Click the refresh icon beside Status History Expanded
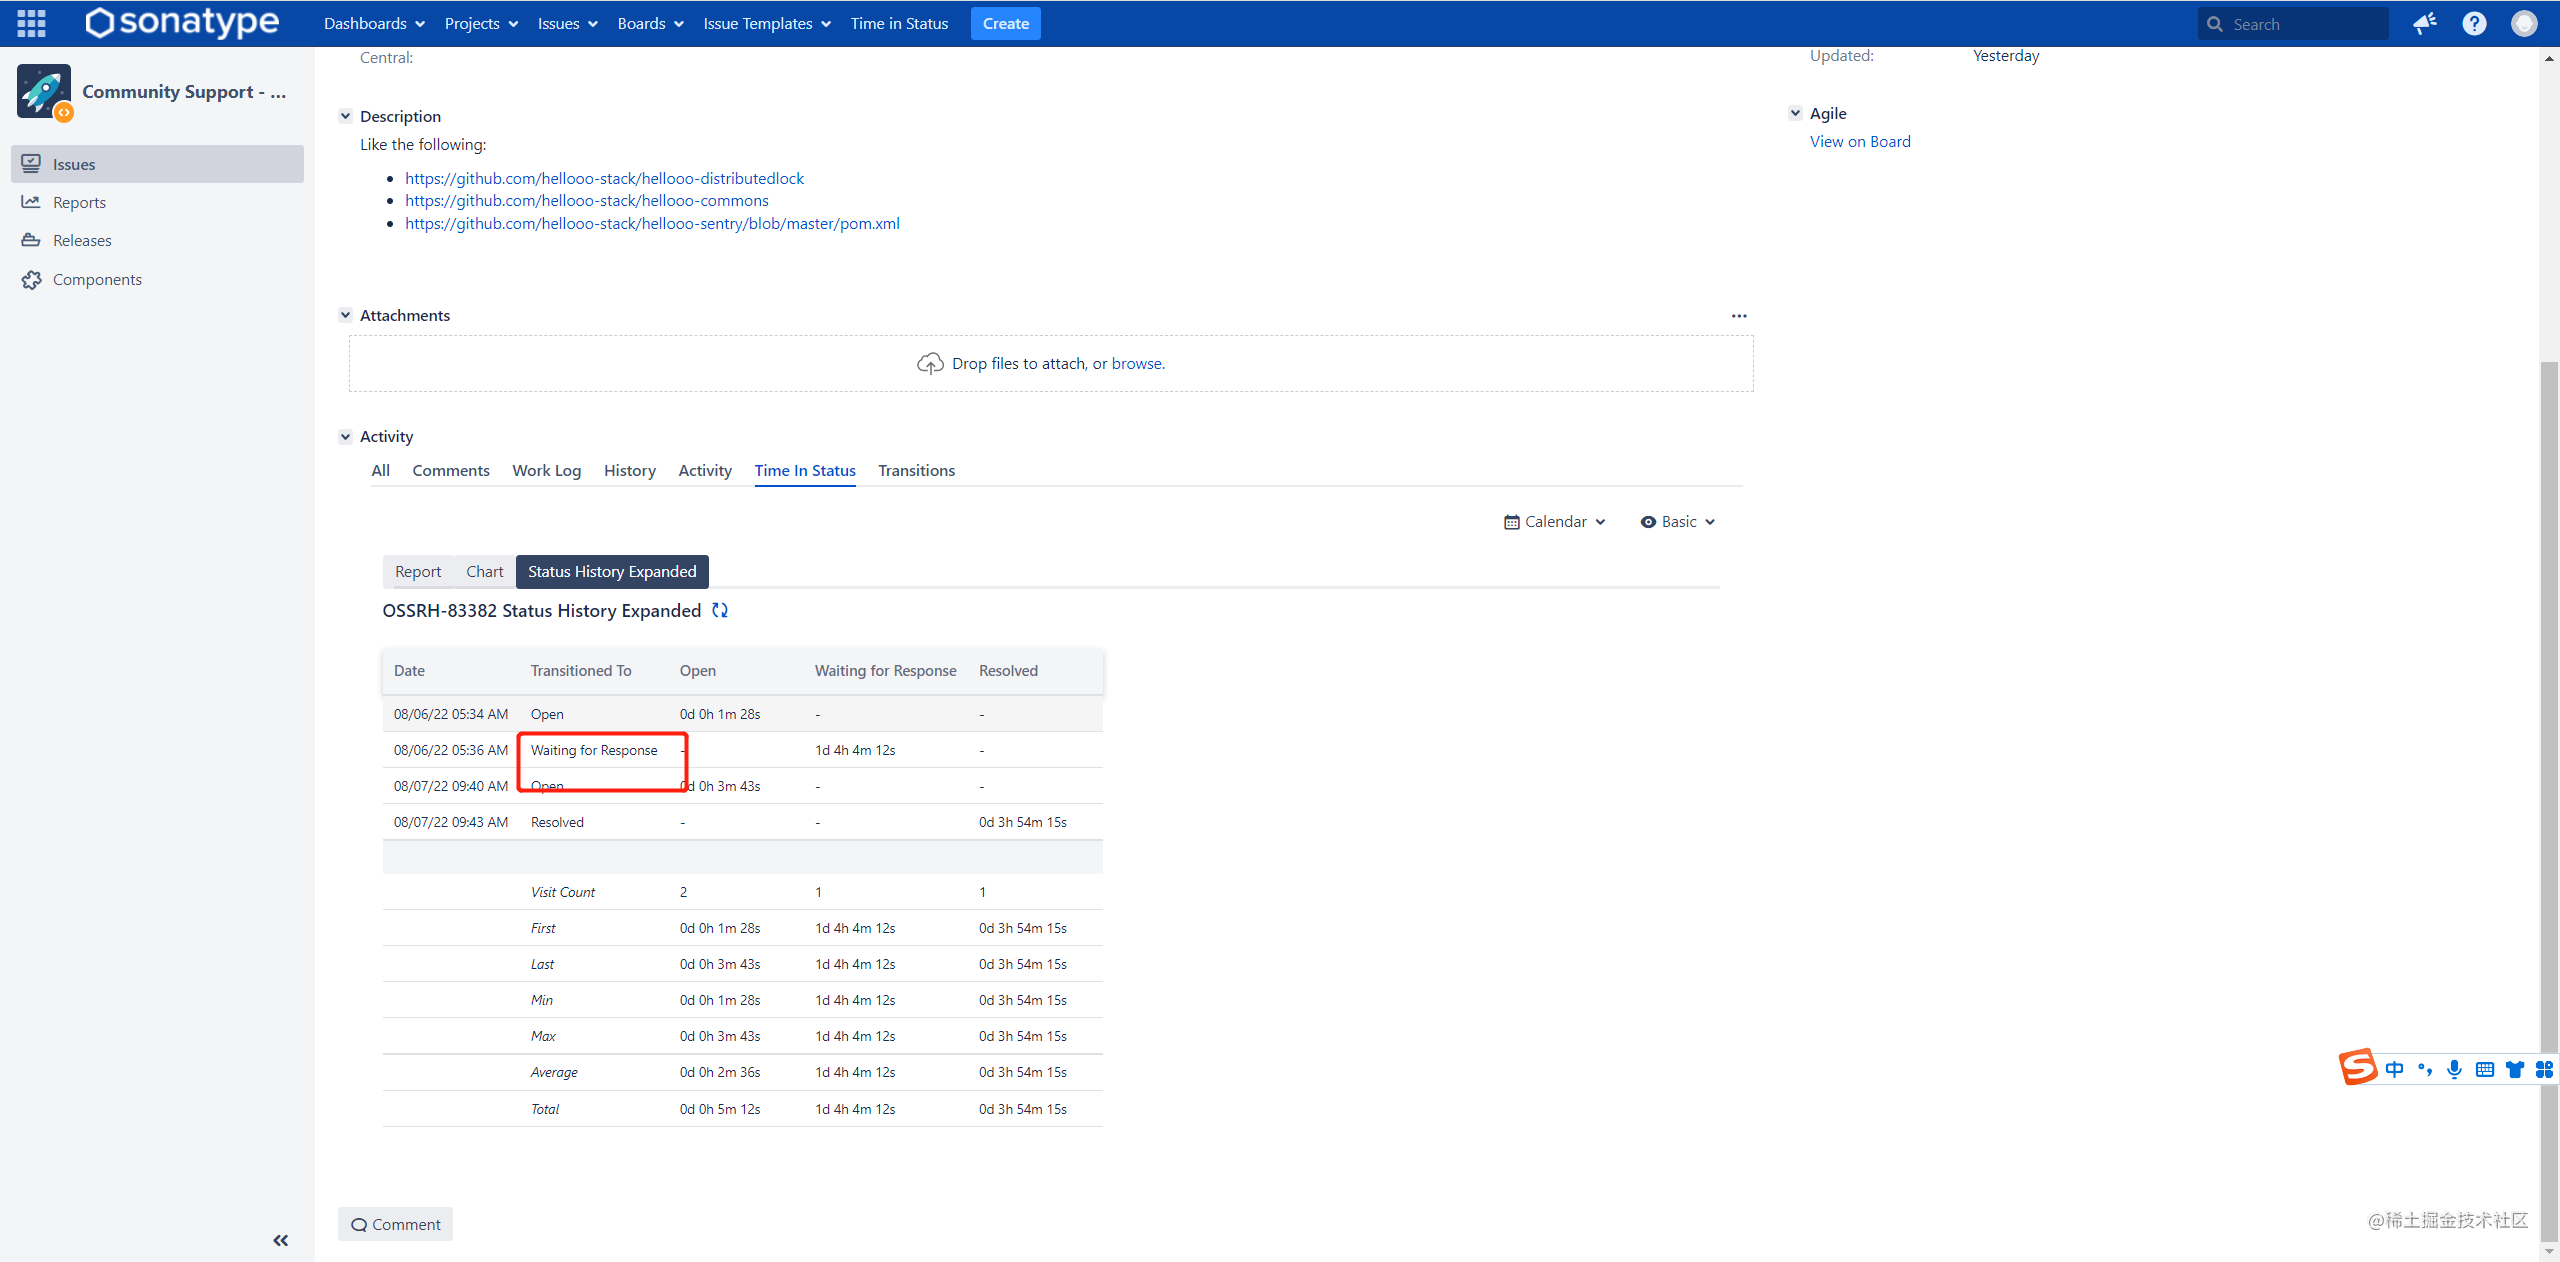The height and width of the screenshot is (1262, 2560). pos(719,610)
